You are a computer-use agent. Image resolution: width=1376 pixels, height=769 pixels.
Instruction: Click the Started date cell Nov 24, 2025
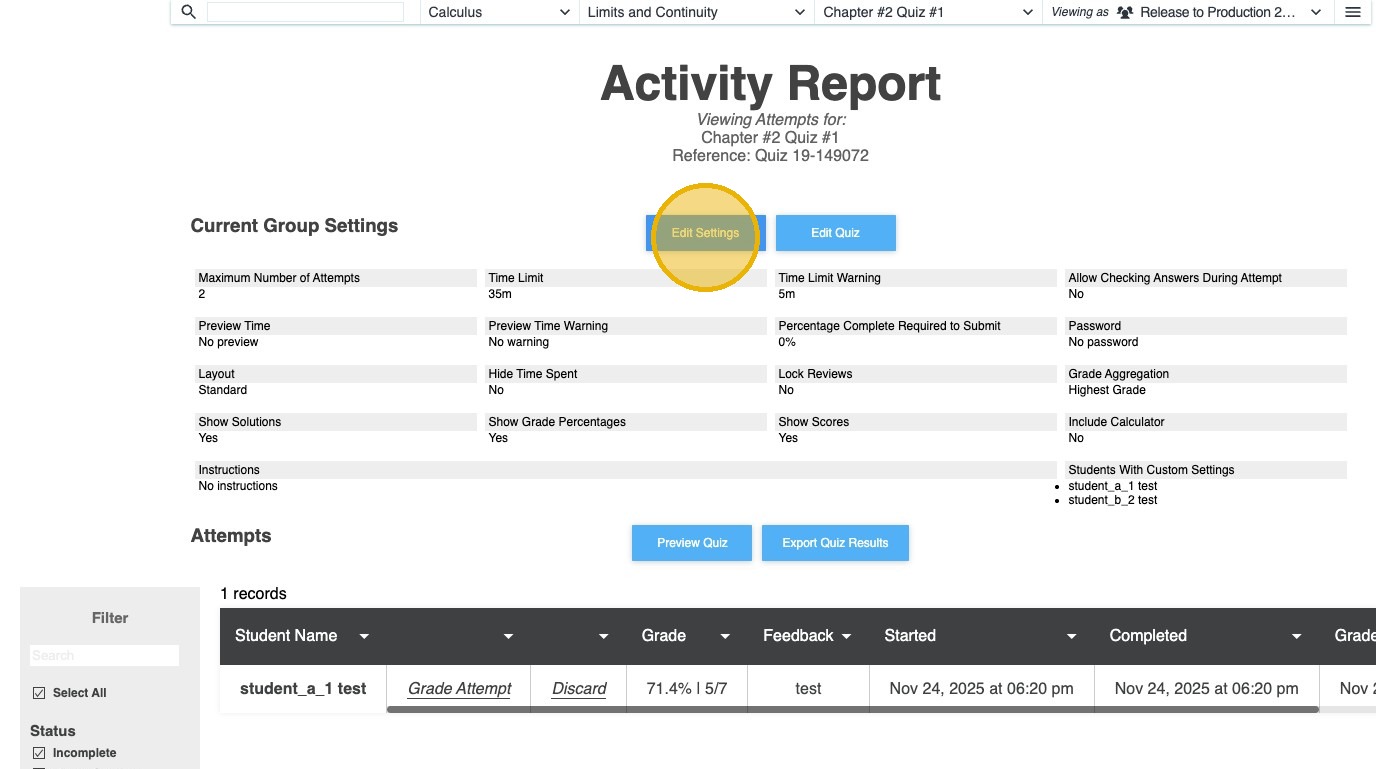[x=981, y=689]
